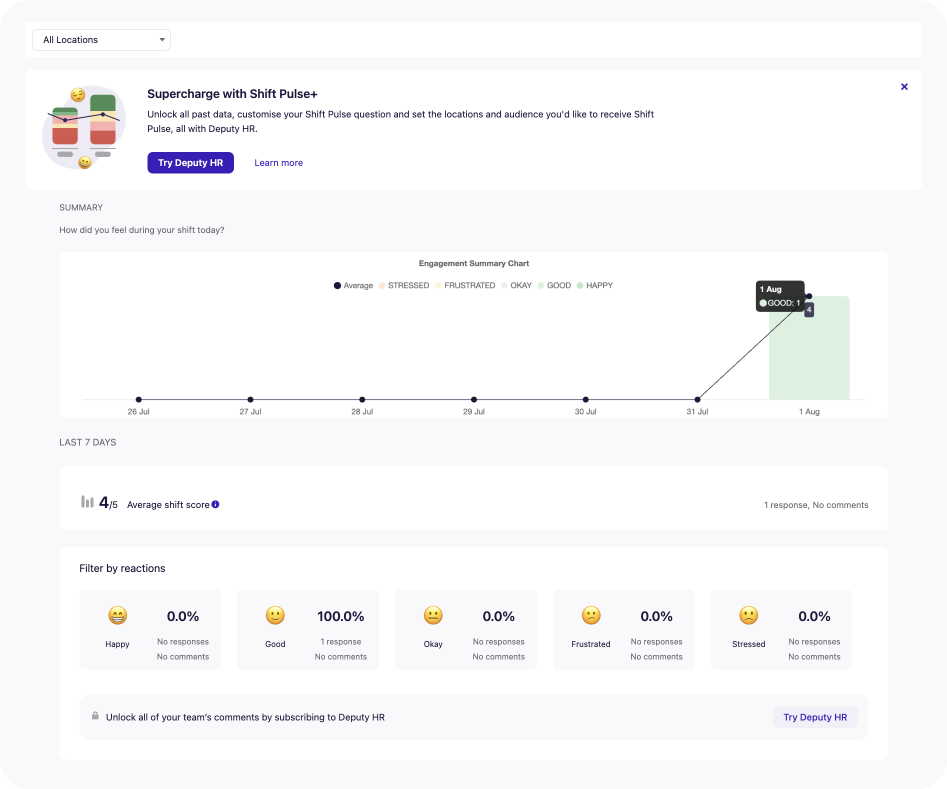Click the Happy 0.0% value

(x=183, y=616)
